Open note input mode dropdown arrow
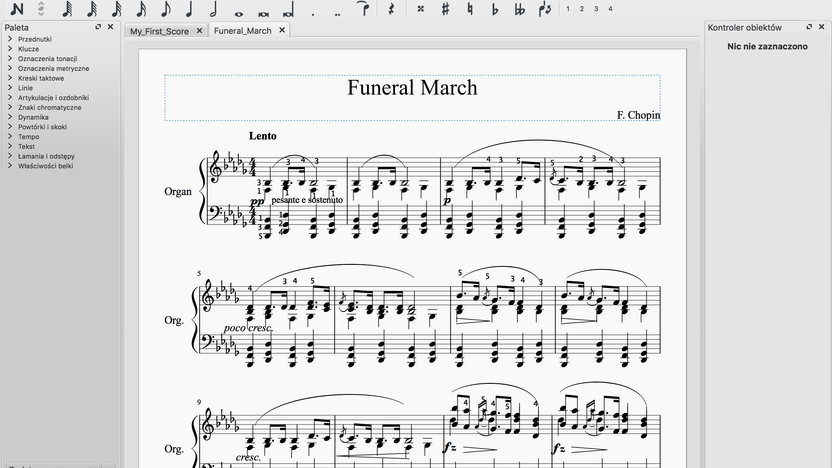Image resolution: width=832 pixels, height=468 pixels. point(41,8)
